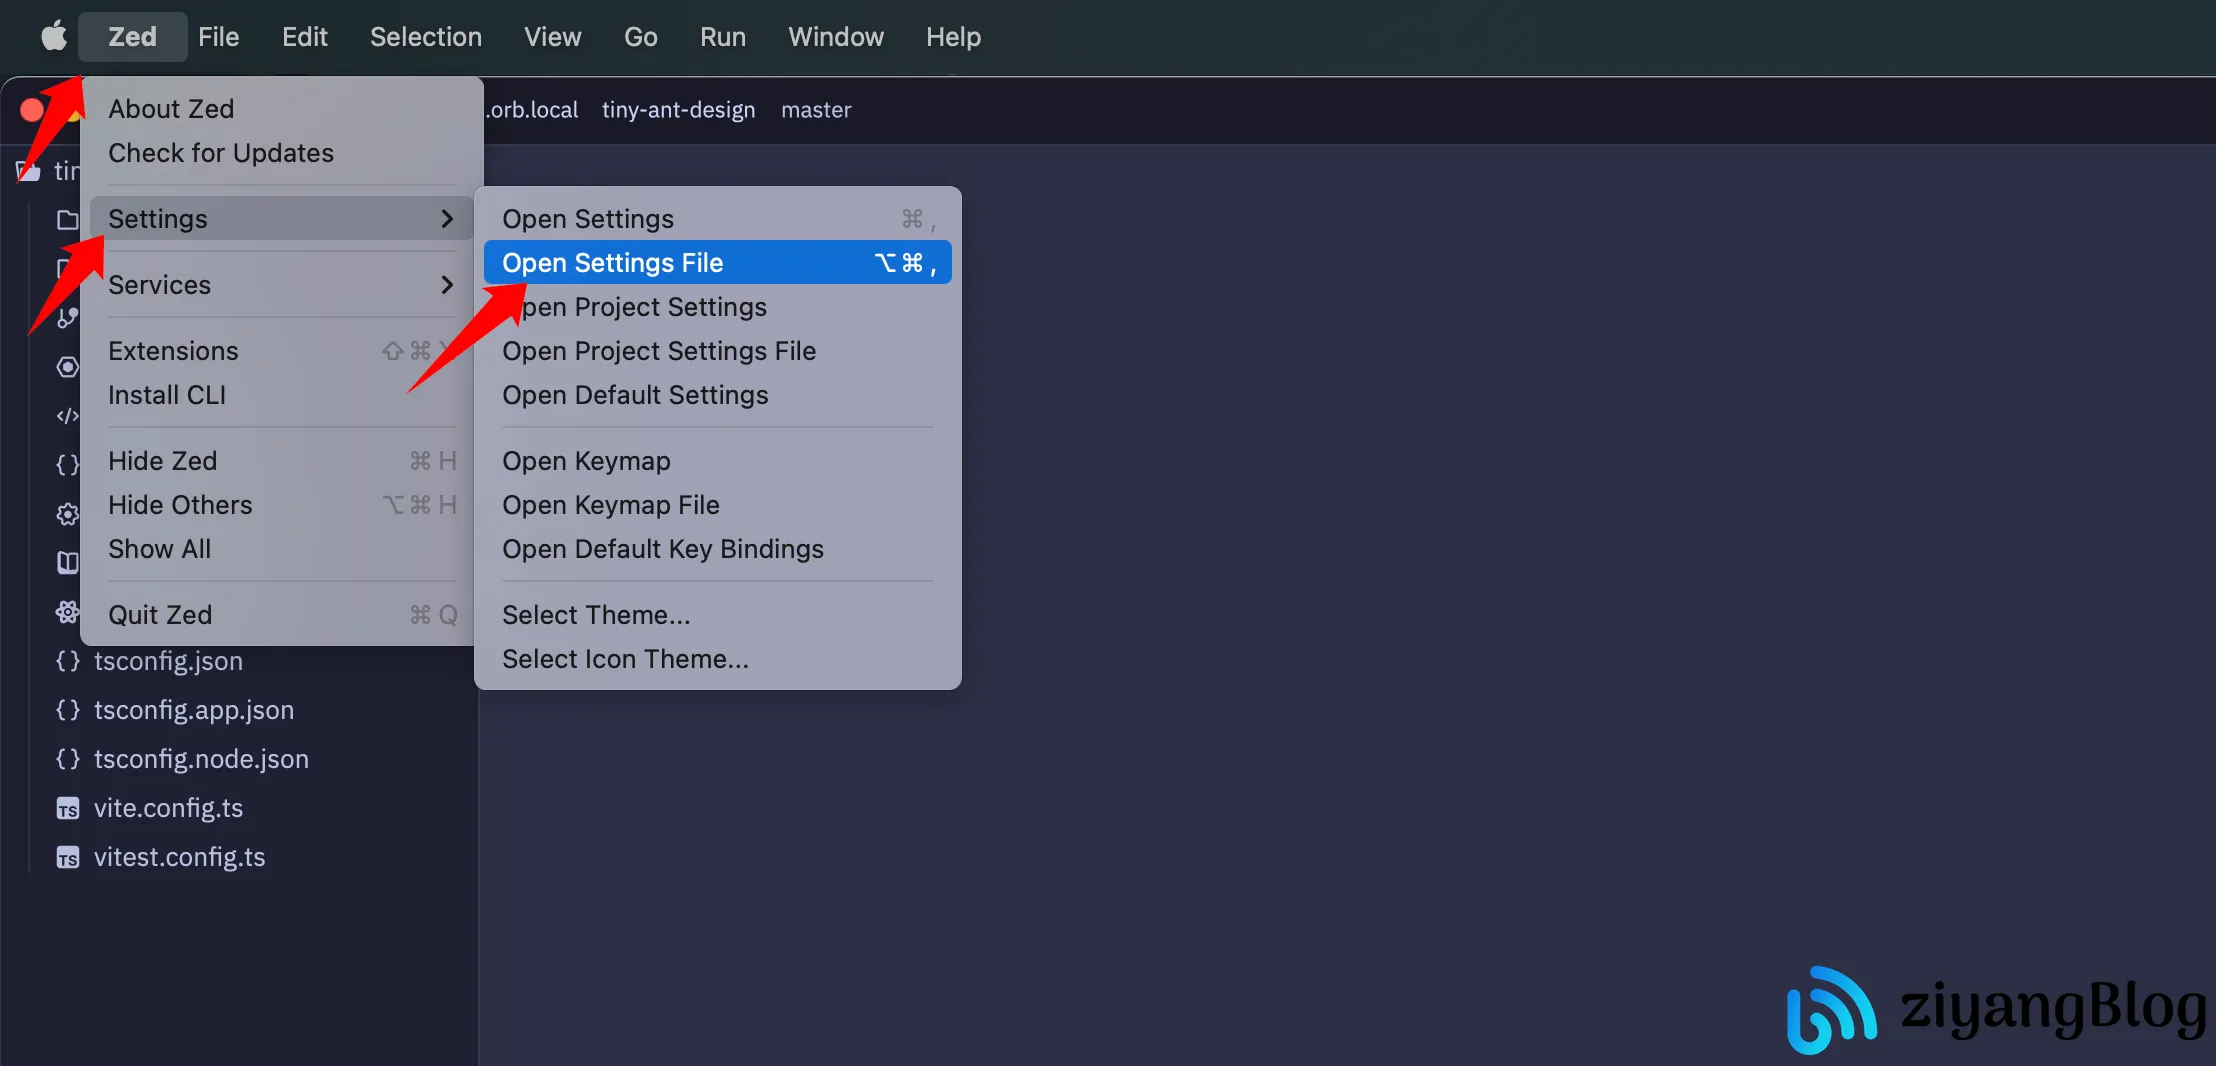Select Open Keymap File from submenu
Screen dimensions: 2216x1066
[x=610, y=505]
